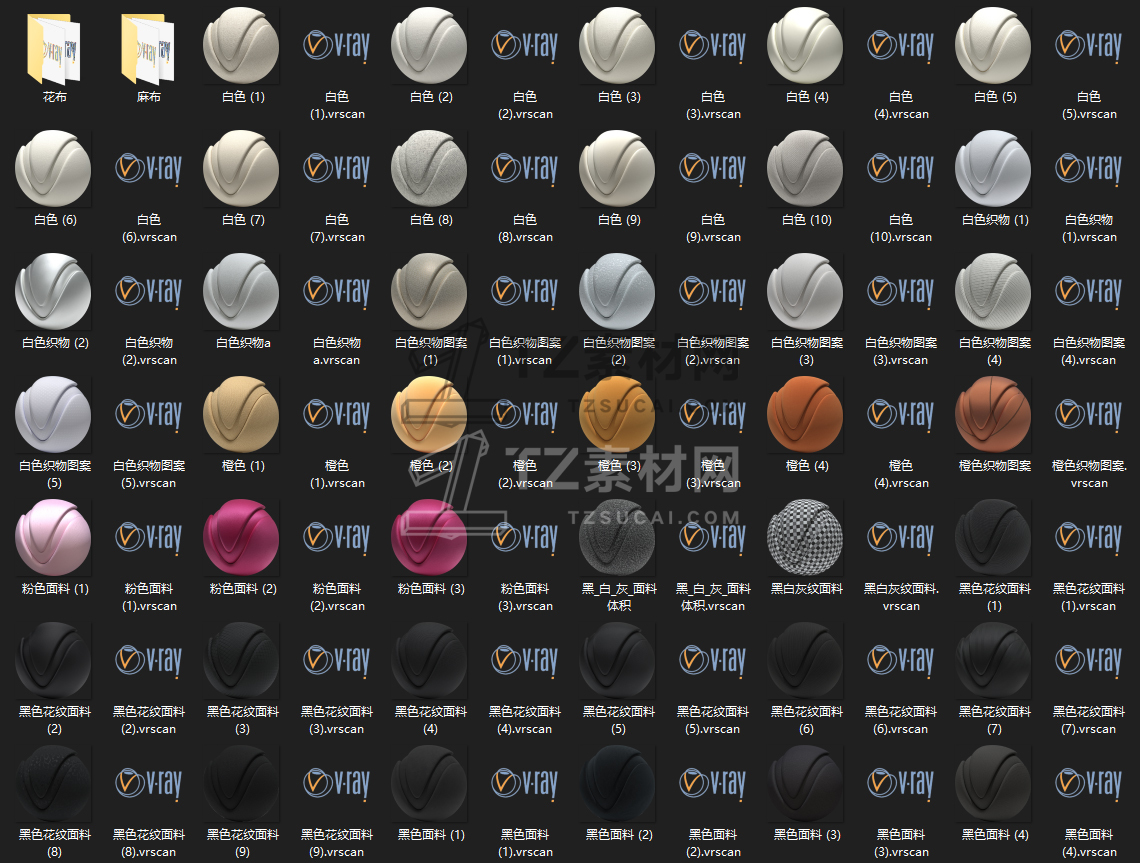Viewport: 1140px width, 863px height.
Task: Select the 粉色面料 (3) preview sphere
Action: (x=429, y=537)
